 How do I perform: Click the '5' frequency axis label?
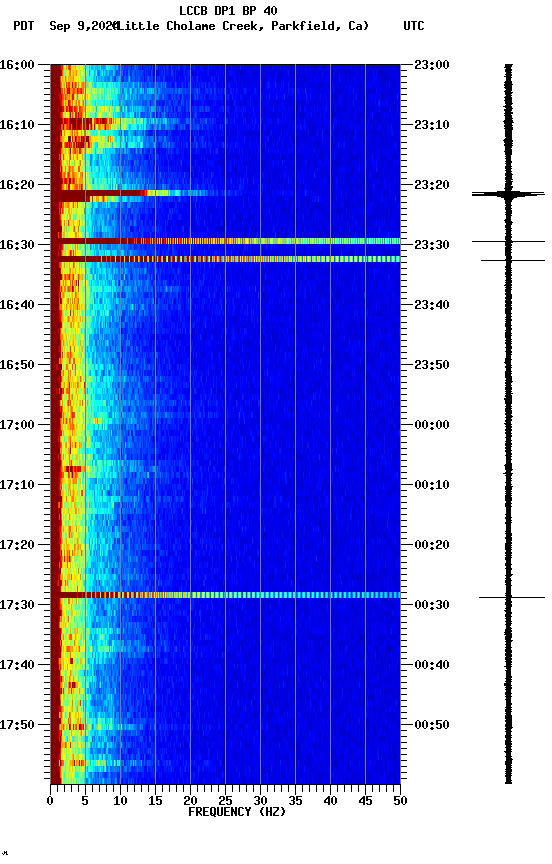coord(85,801)
